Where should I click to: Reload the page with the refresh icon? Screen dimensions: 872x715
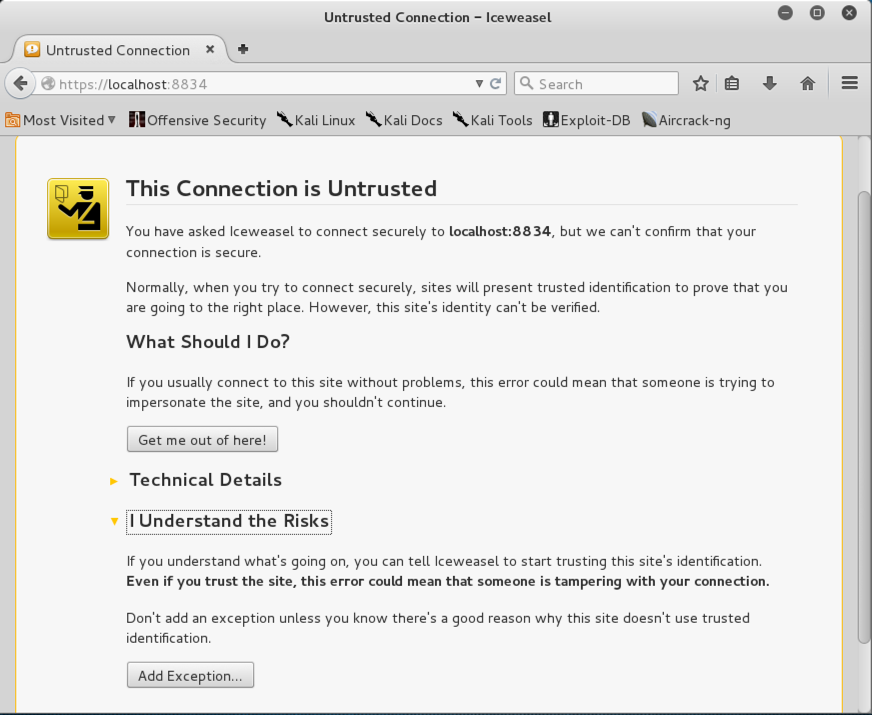496,84
